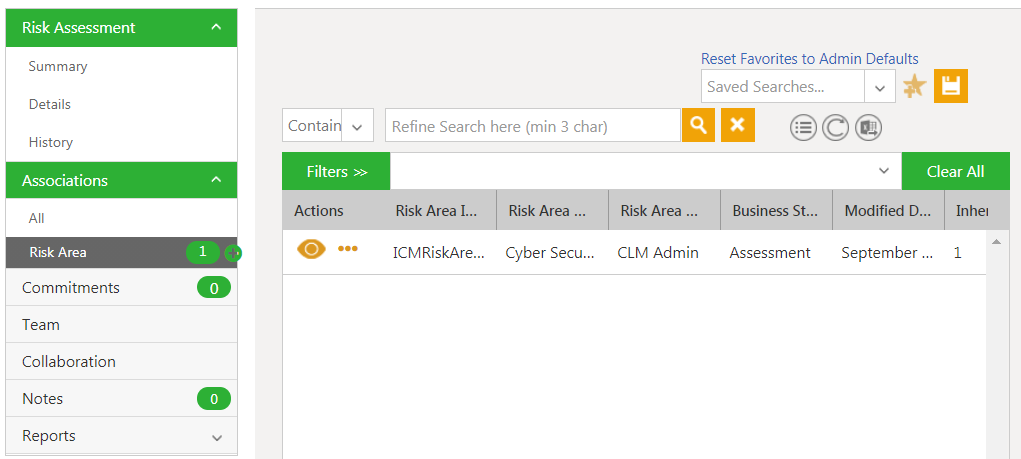Viewport: 1021px width, 459px height.
Task: Save the search with the floppy disk icon
Action: pyautogui.click(x=950, y=87)
